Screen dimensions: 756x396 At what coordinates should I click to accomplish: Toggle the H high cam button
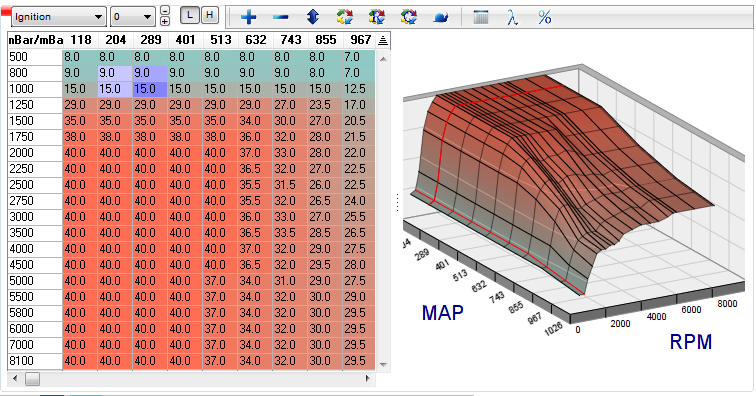[x=209, y=15]
